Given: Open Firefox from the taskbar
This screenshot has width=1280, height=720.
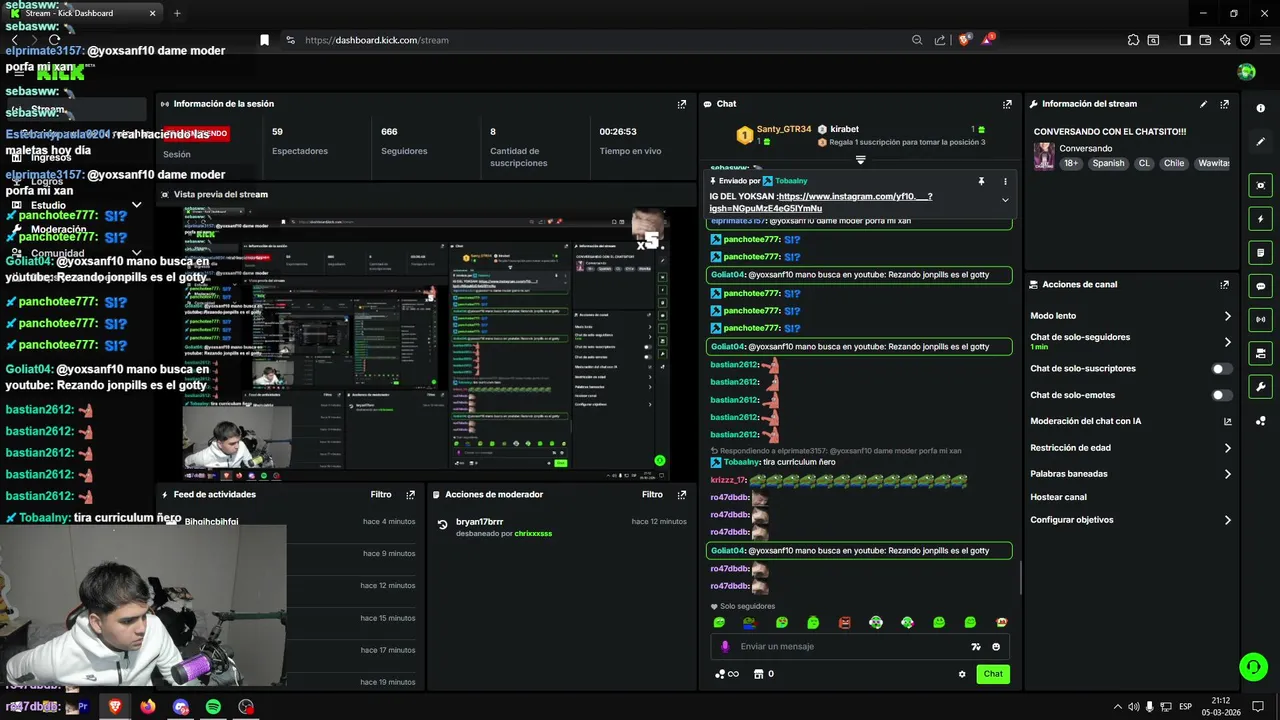Looking at the screenshot, I should [x=148, y=707].
